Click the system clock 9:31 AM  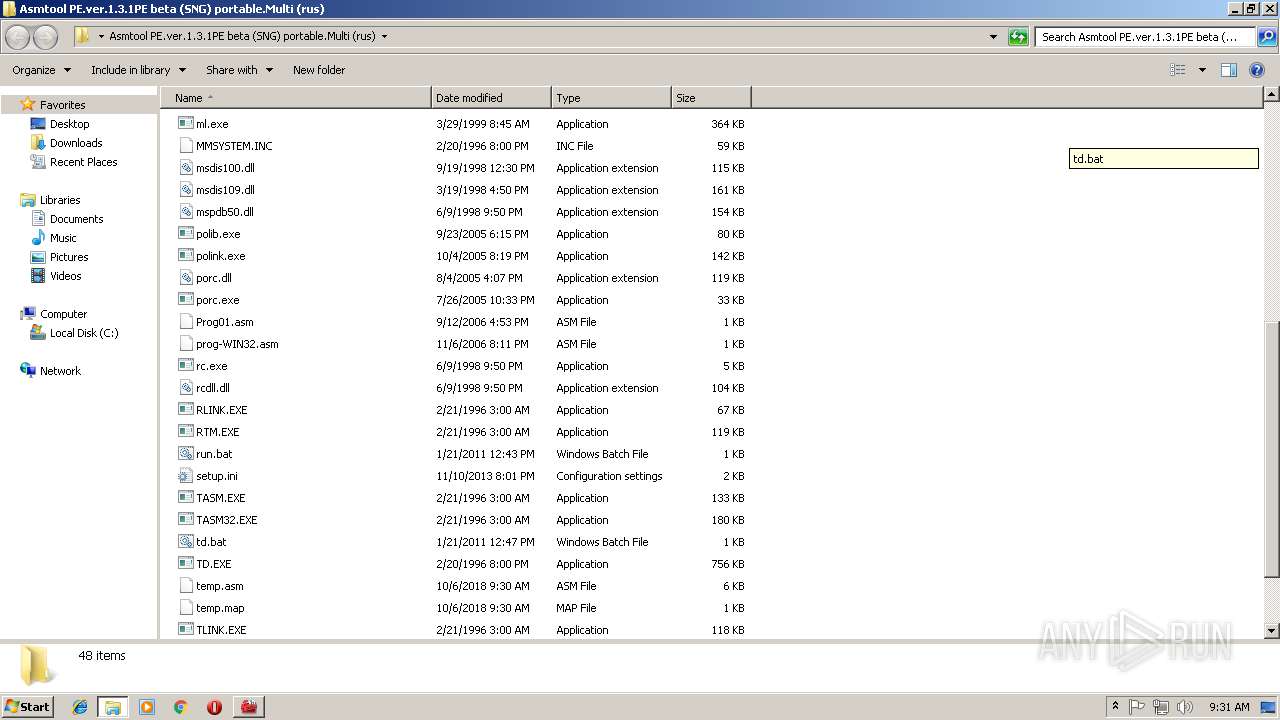click(x=1229, y=707)
